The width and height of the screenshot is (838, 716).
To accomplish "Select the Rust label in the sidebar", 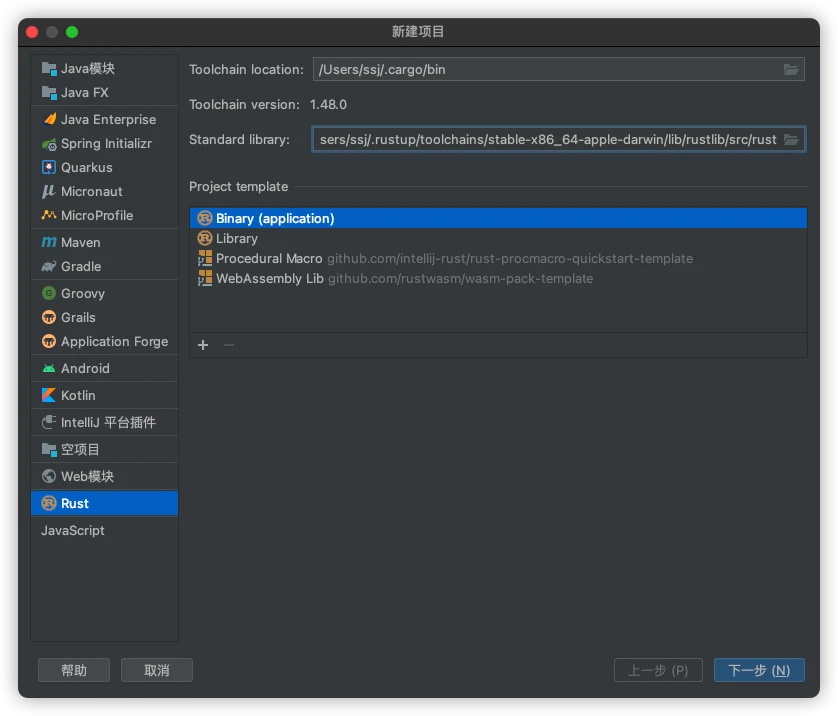I will (x=75, y=503).
